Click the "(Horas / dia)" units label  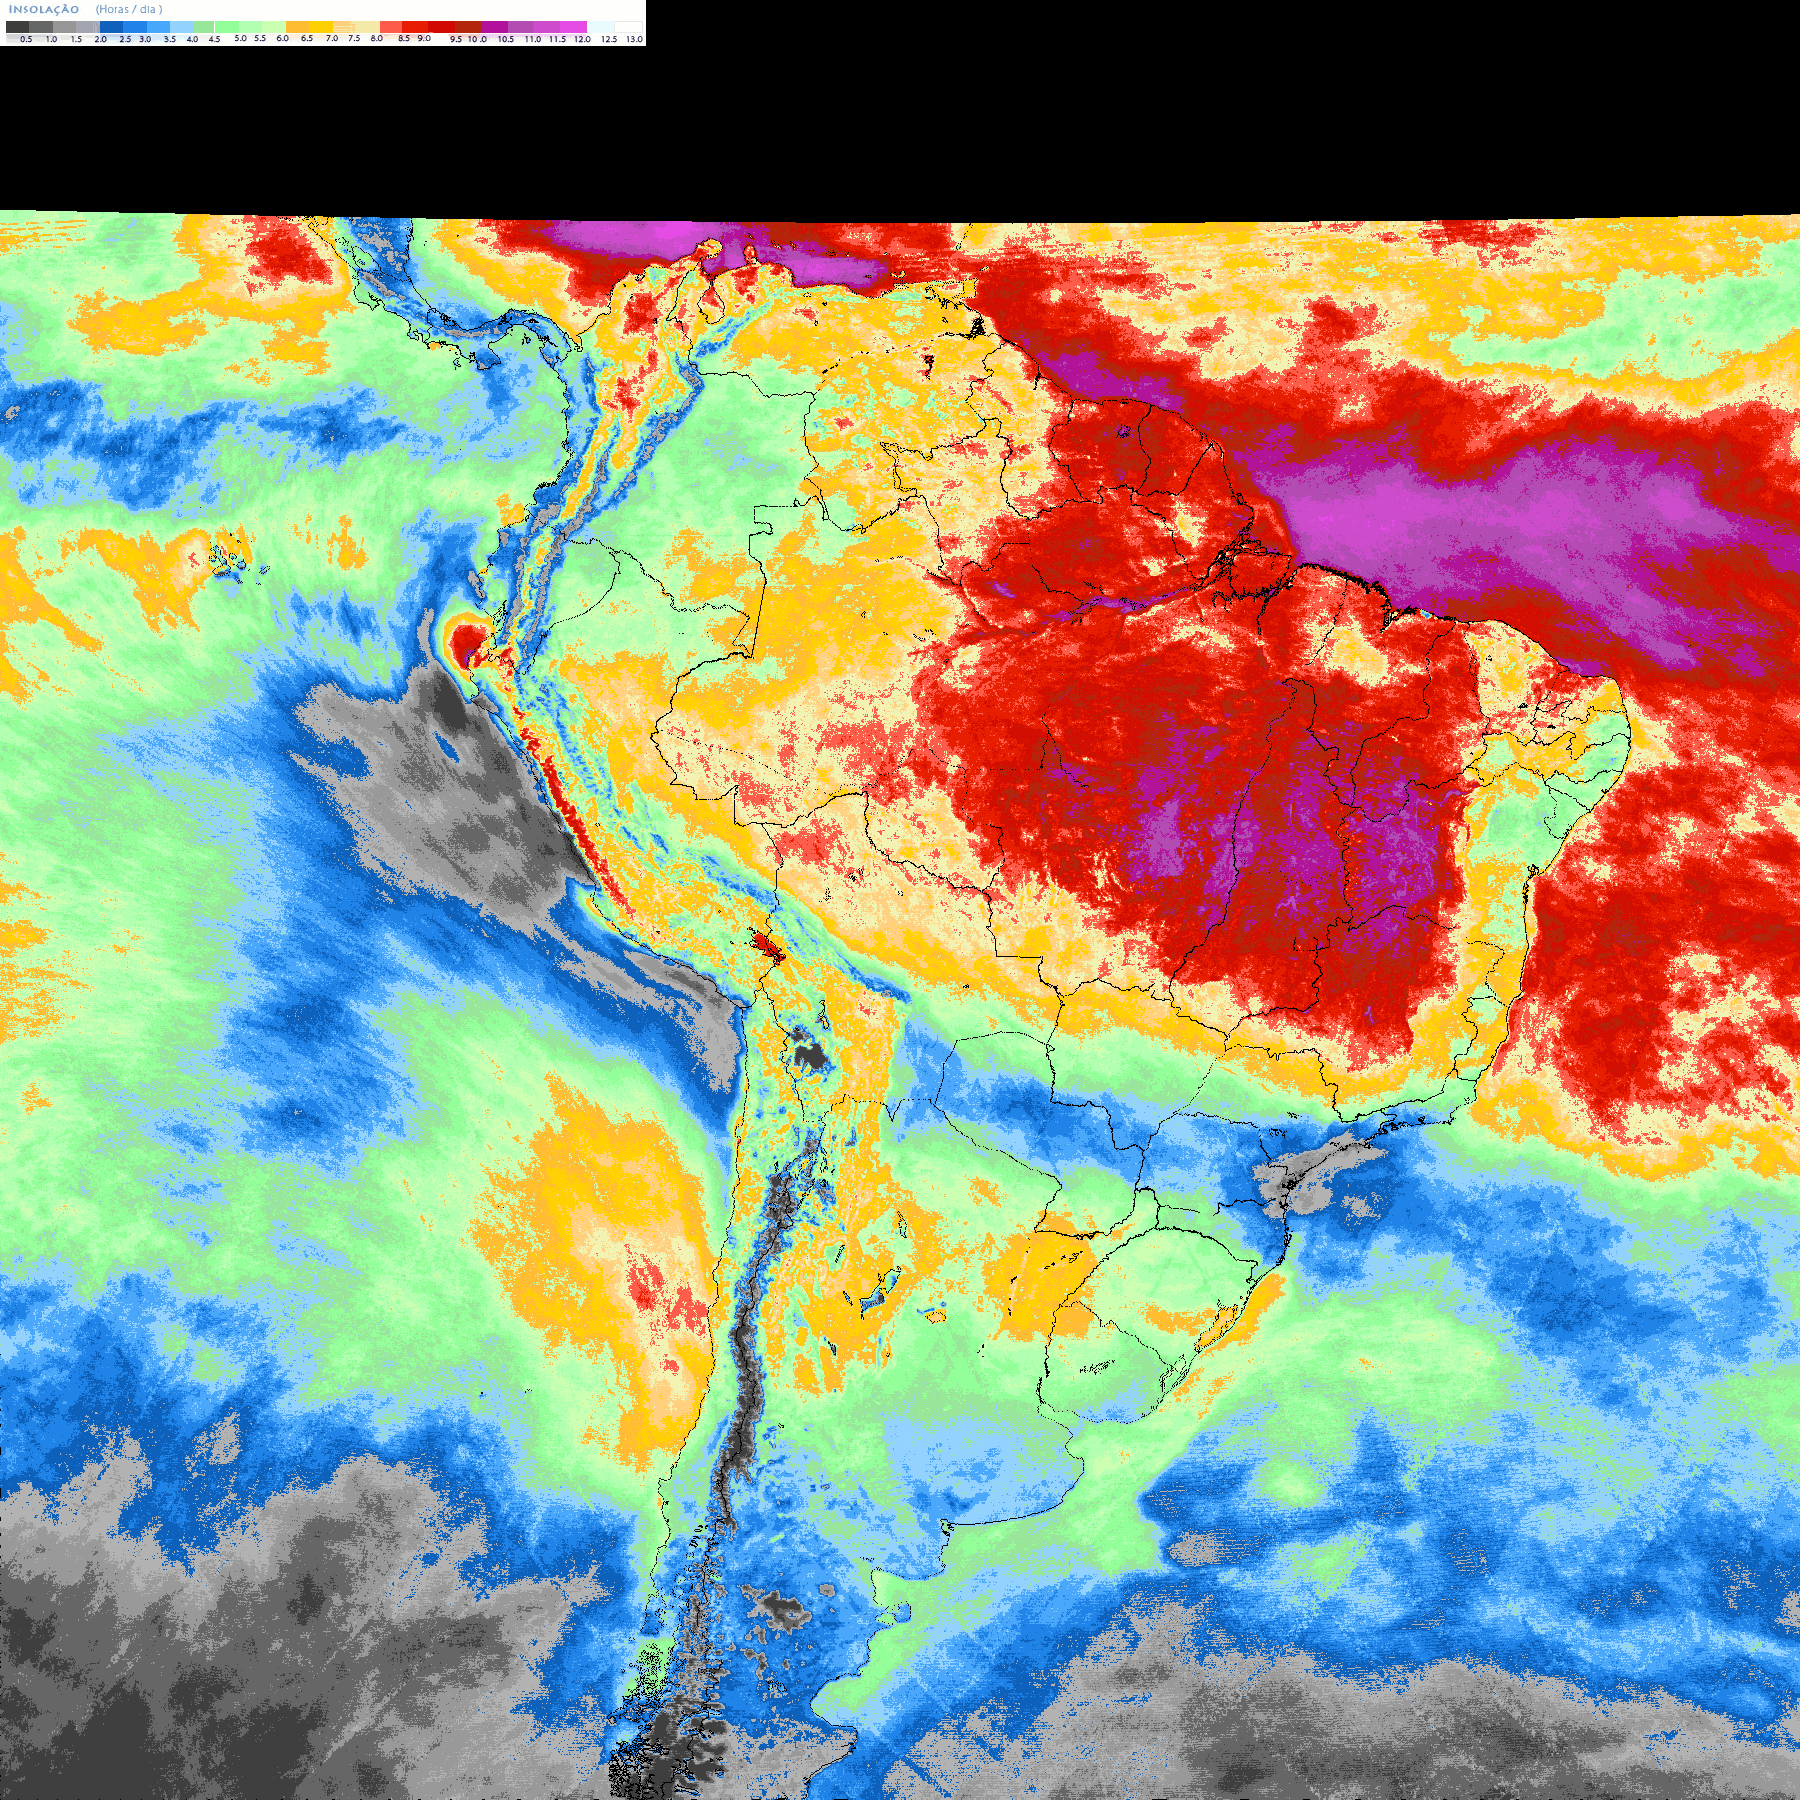tap(129, 9)
